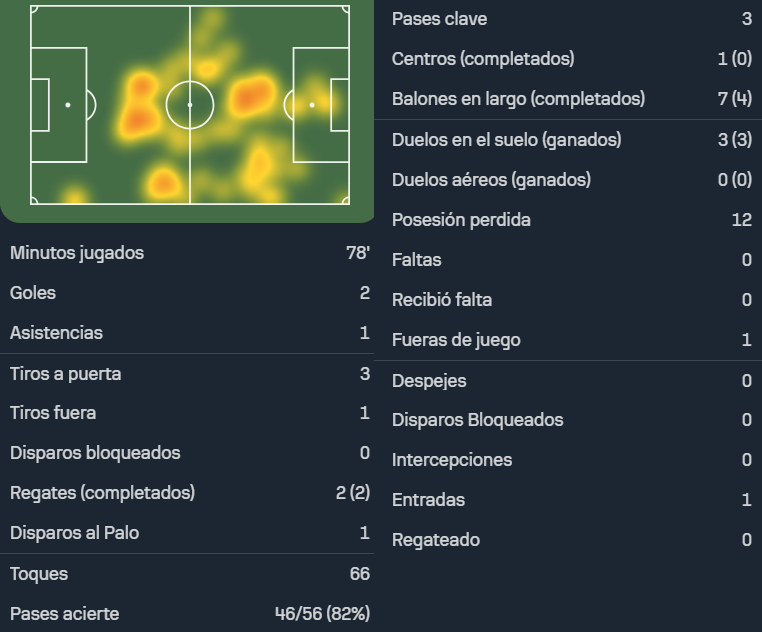762x632 pixels.
Task: Click the Toques statistic row
Action: tap(187, 574)
